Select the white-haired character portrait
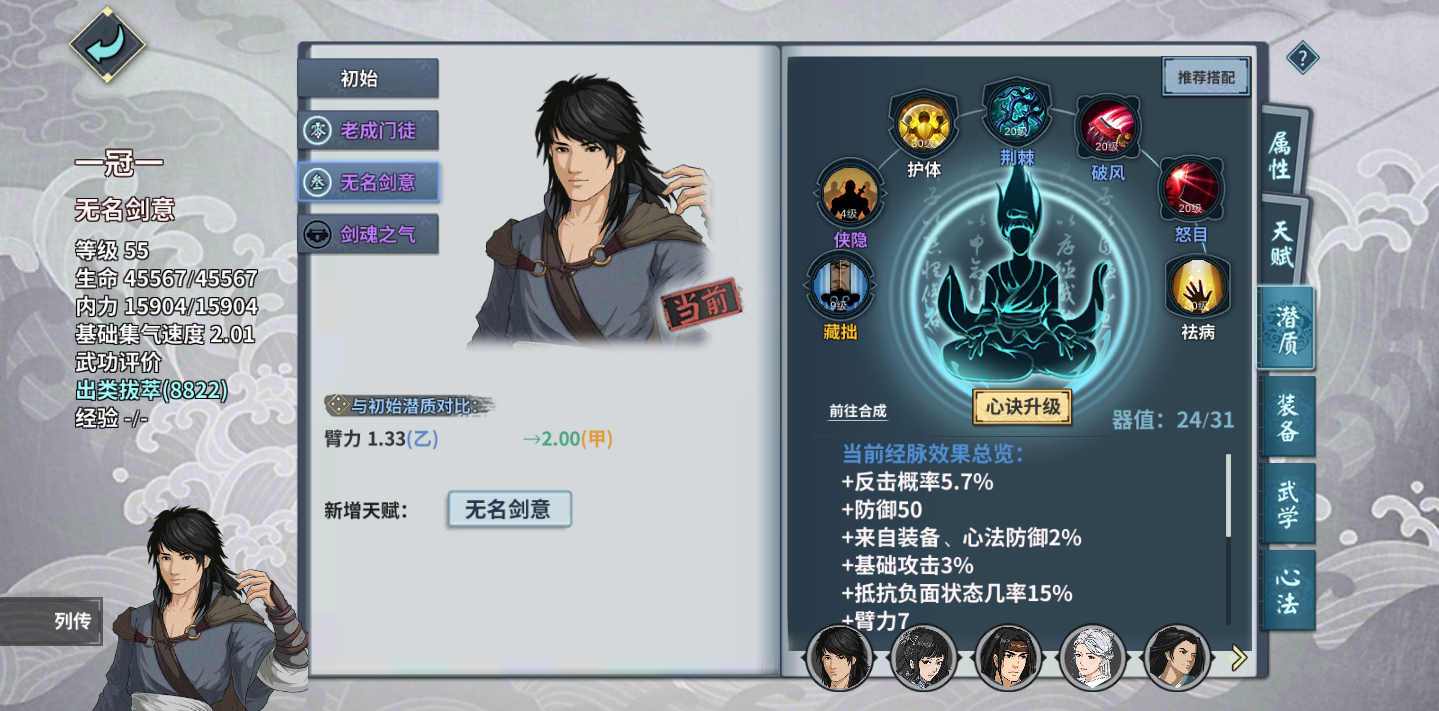Screen dimensions: 1439x711 click(1093, 657)
